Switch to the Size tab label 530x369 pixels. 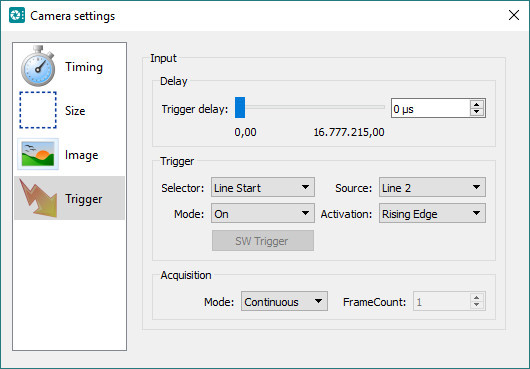[x=75, y=111]
